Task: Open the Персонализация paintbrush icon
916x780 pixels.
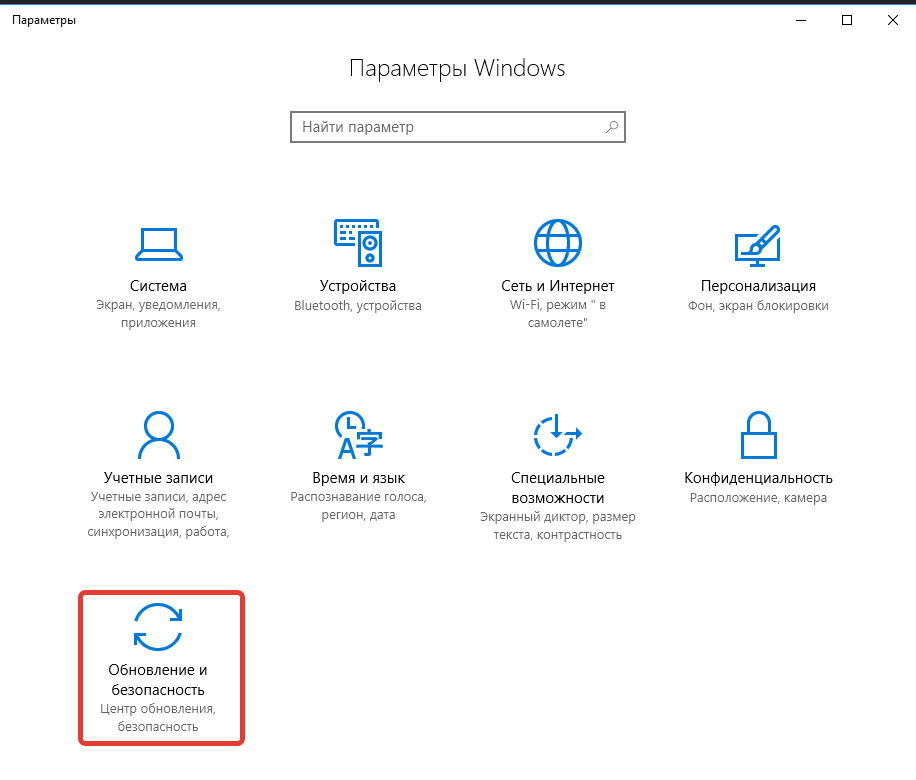Action: 758,245
